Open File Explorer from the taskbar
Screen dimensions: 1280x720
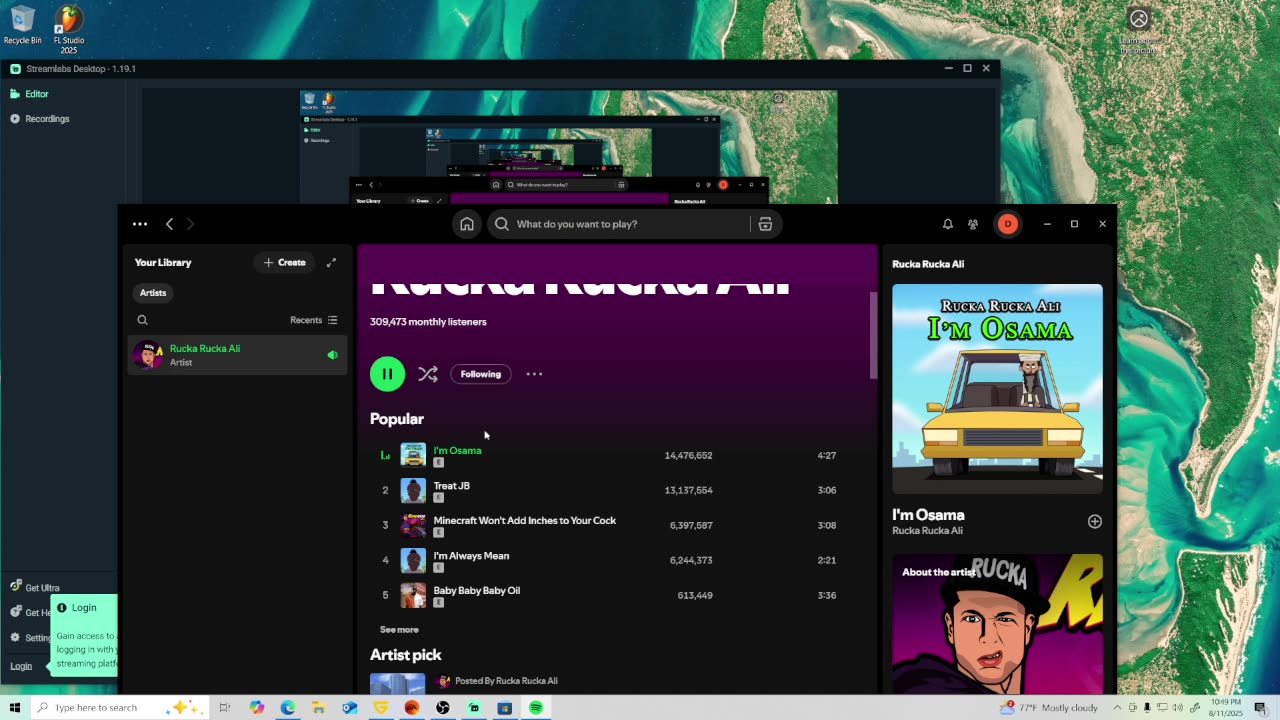pyautogui.click(x=319, y=708)
